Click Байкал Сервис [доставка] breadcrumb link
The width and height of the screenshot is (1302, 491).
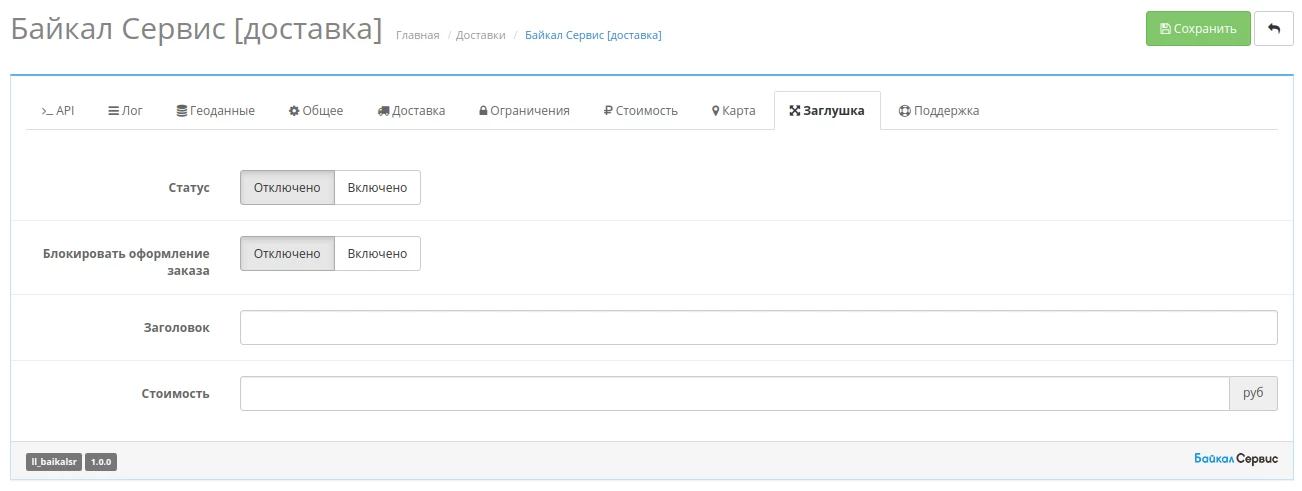[593, 35]
